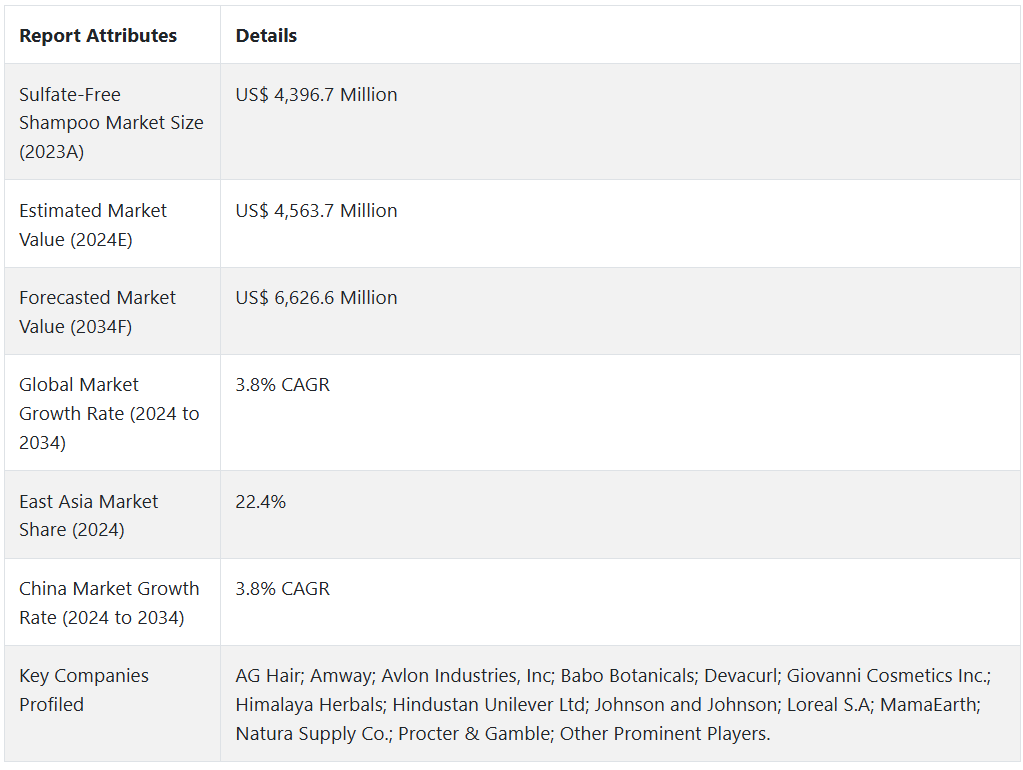Select the Forecasted Market Value (2034F) cell
The height and width of the screenshot is (770, 1023).
coord(97,312)
